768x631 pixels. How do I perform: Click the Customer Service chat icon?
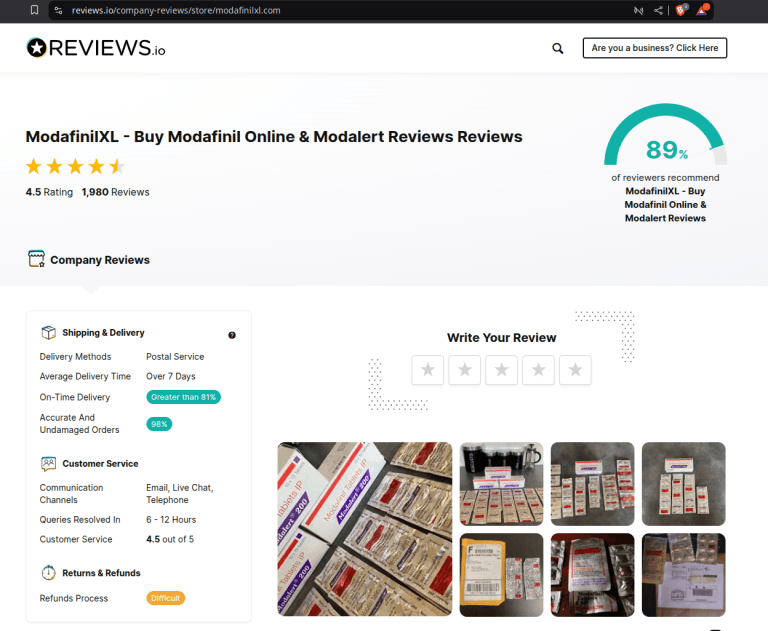tap(48, 463)
